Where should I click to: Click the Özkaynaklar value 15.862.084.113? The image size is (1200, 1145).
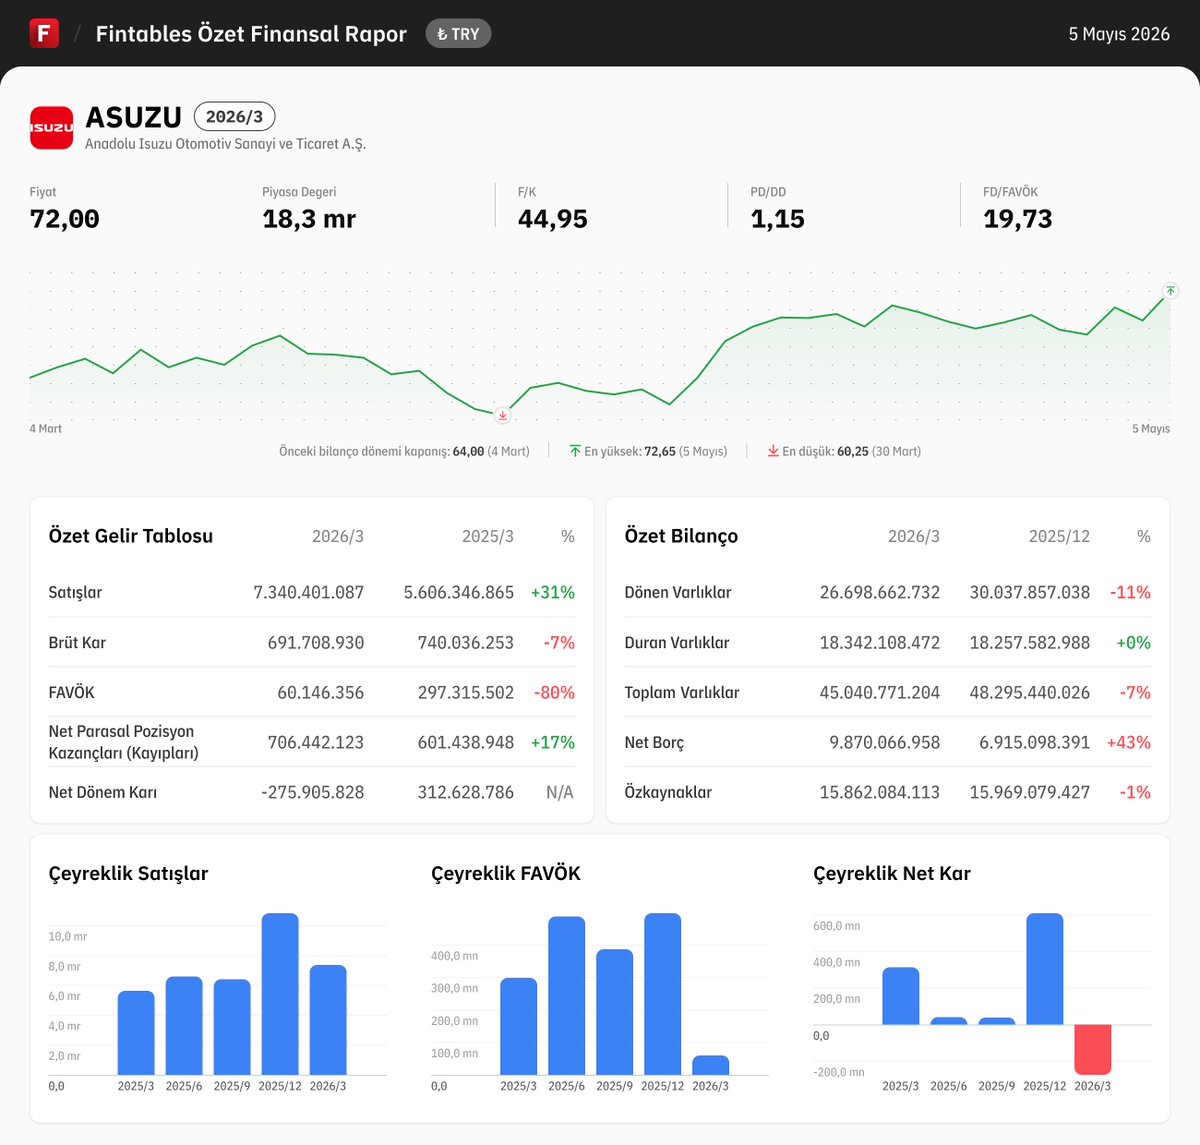(x=880, y=792)
